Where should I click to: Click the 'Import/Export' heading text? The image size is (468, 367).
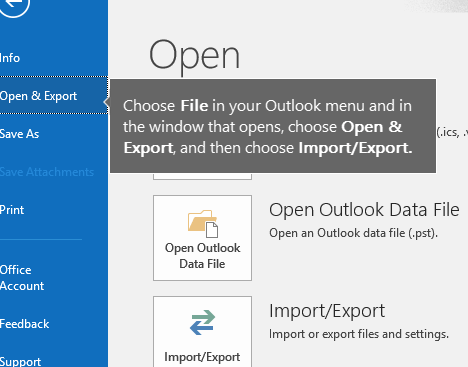coord(327,311)
